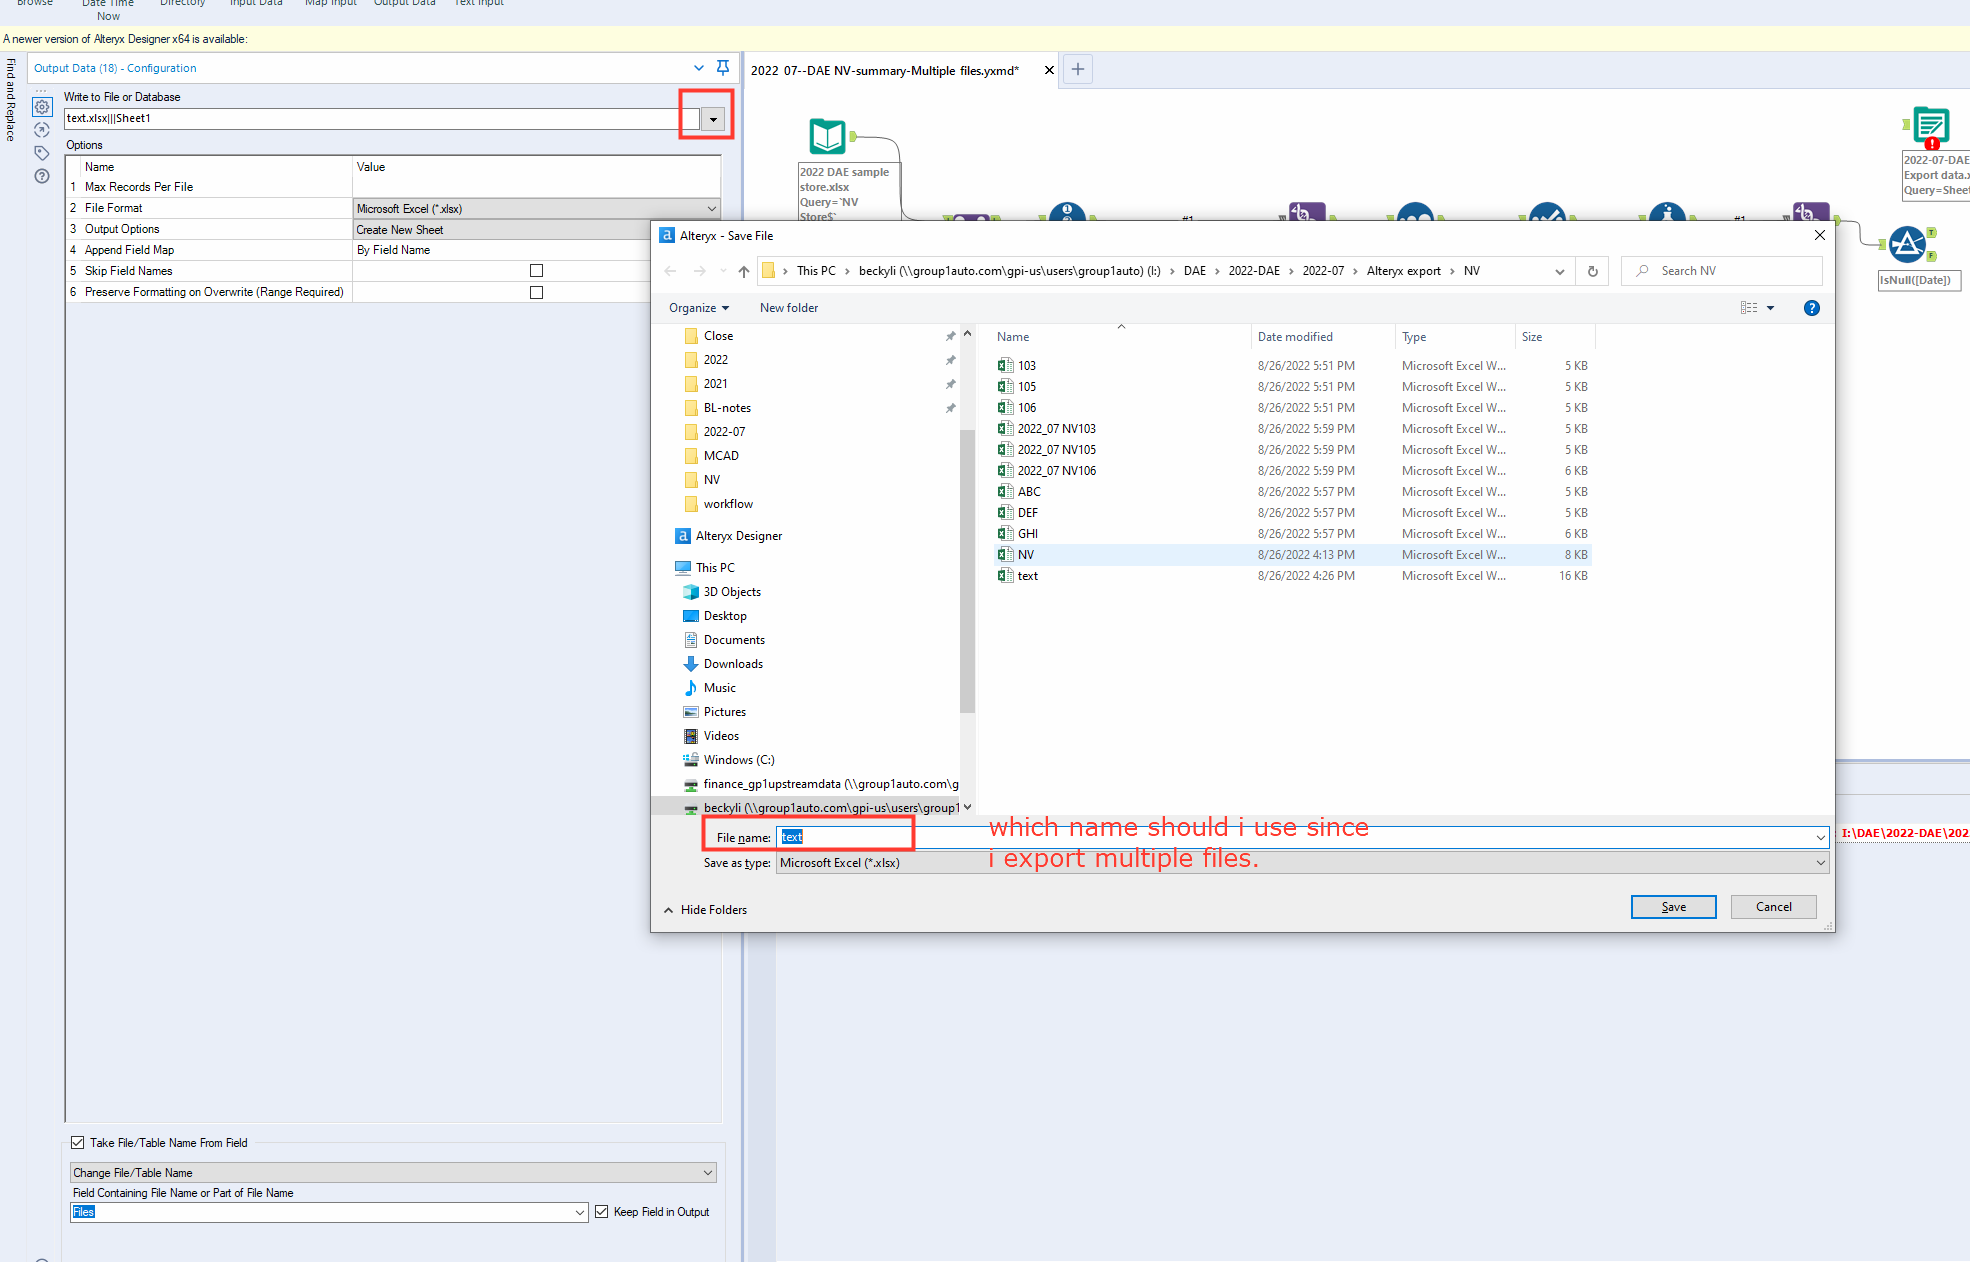
Task: Click the Cancel button in the Save dialog
Action: point(1773,906)
